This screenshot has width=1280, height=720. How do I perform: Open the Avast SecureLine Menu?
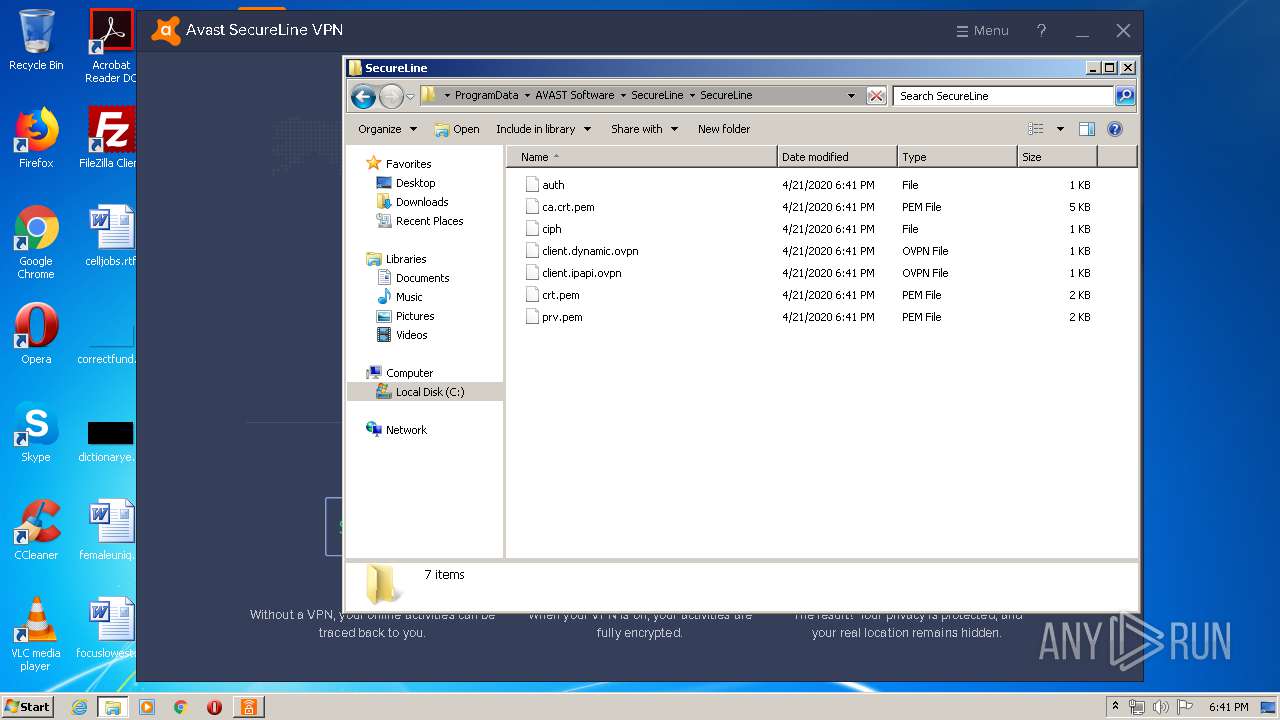click(x=982, y=31)
